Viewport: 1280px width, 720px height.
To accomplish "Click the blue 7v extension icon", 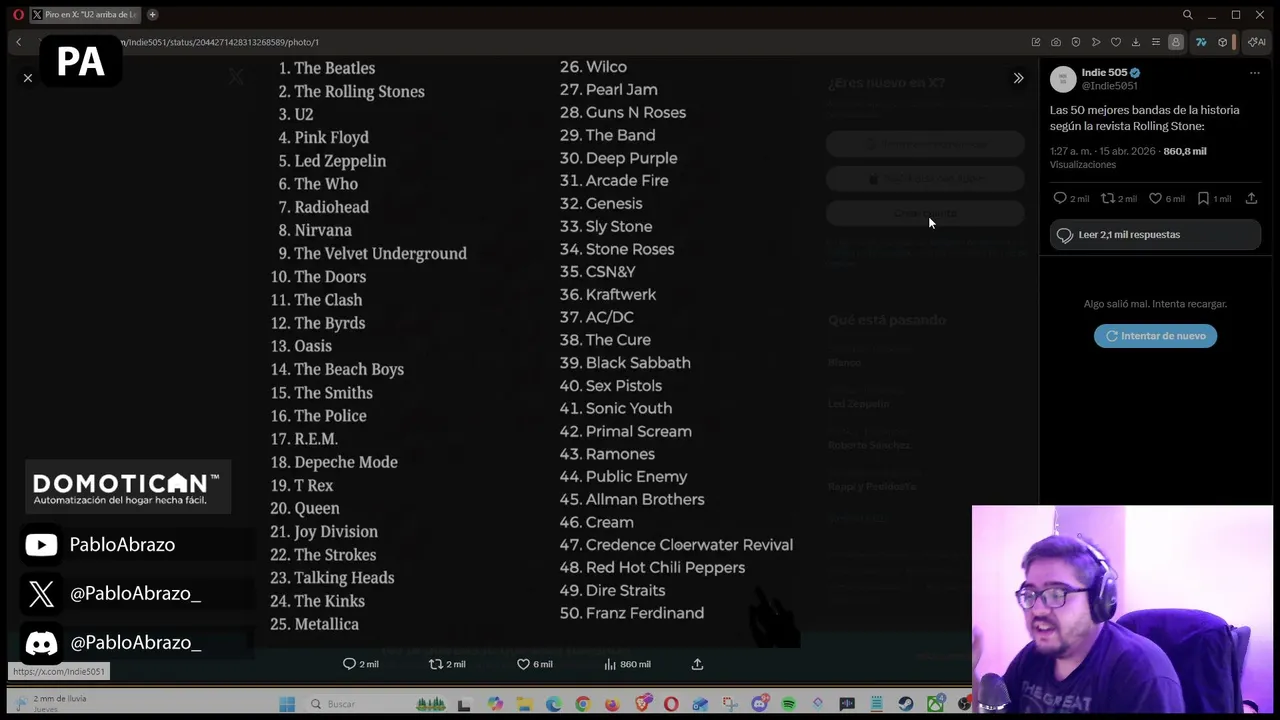I will [x=1201, y=42].
